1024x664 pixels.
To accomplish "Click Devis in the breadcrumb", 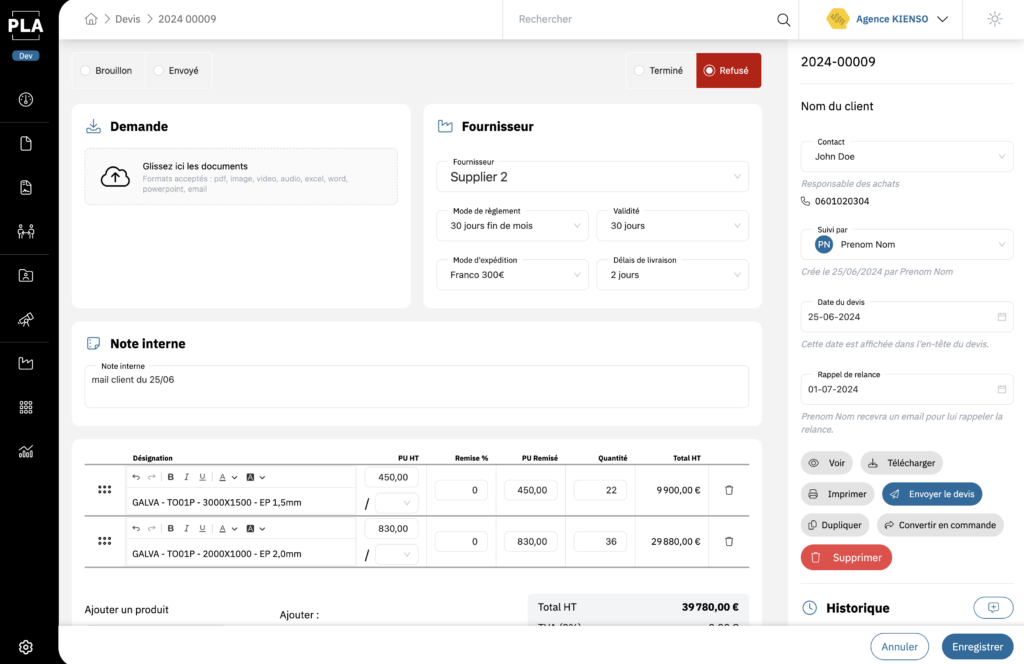I will click(128, 19).
